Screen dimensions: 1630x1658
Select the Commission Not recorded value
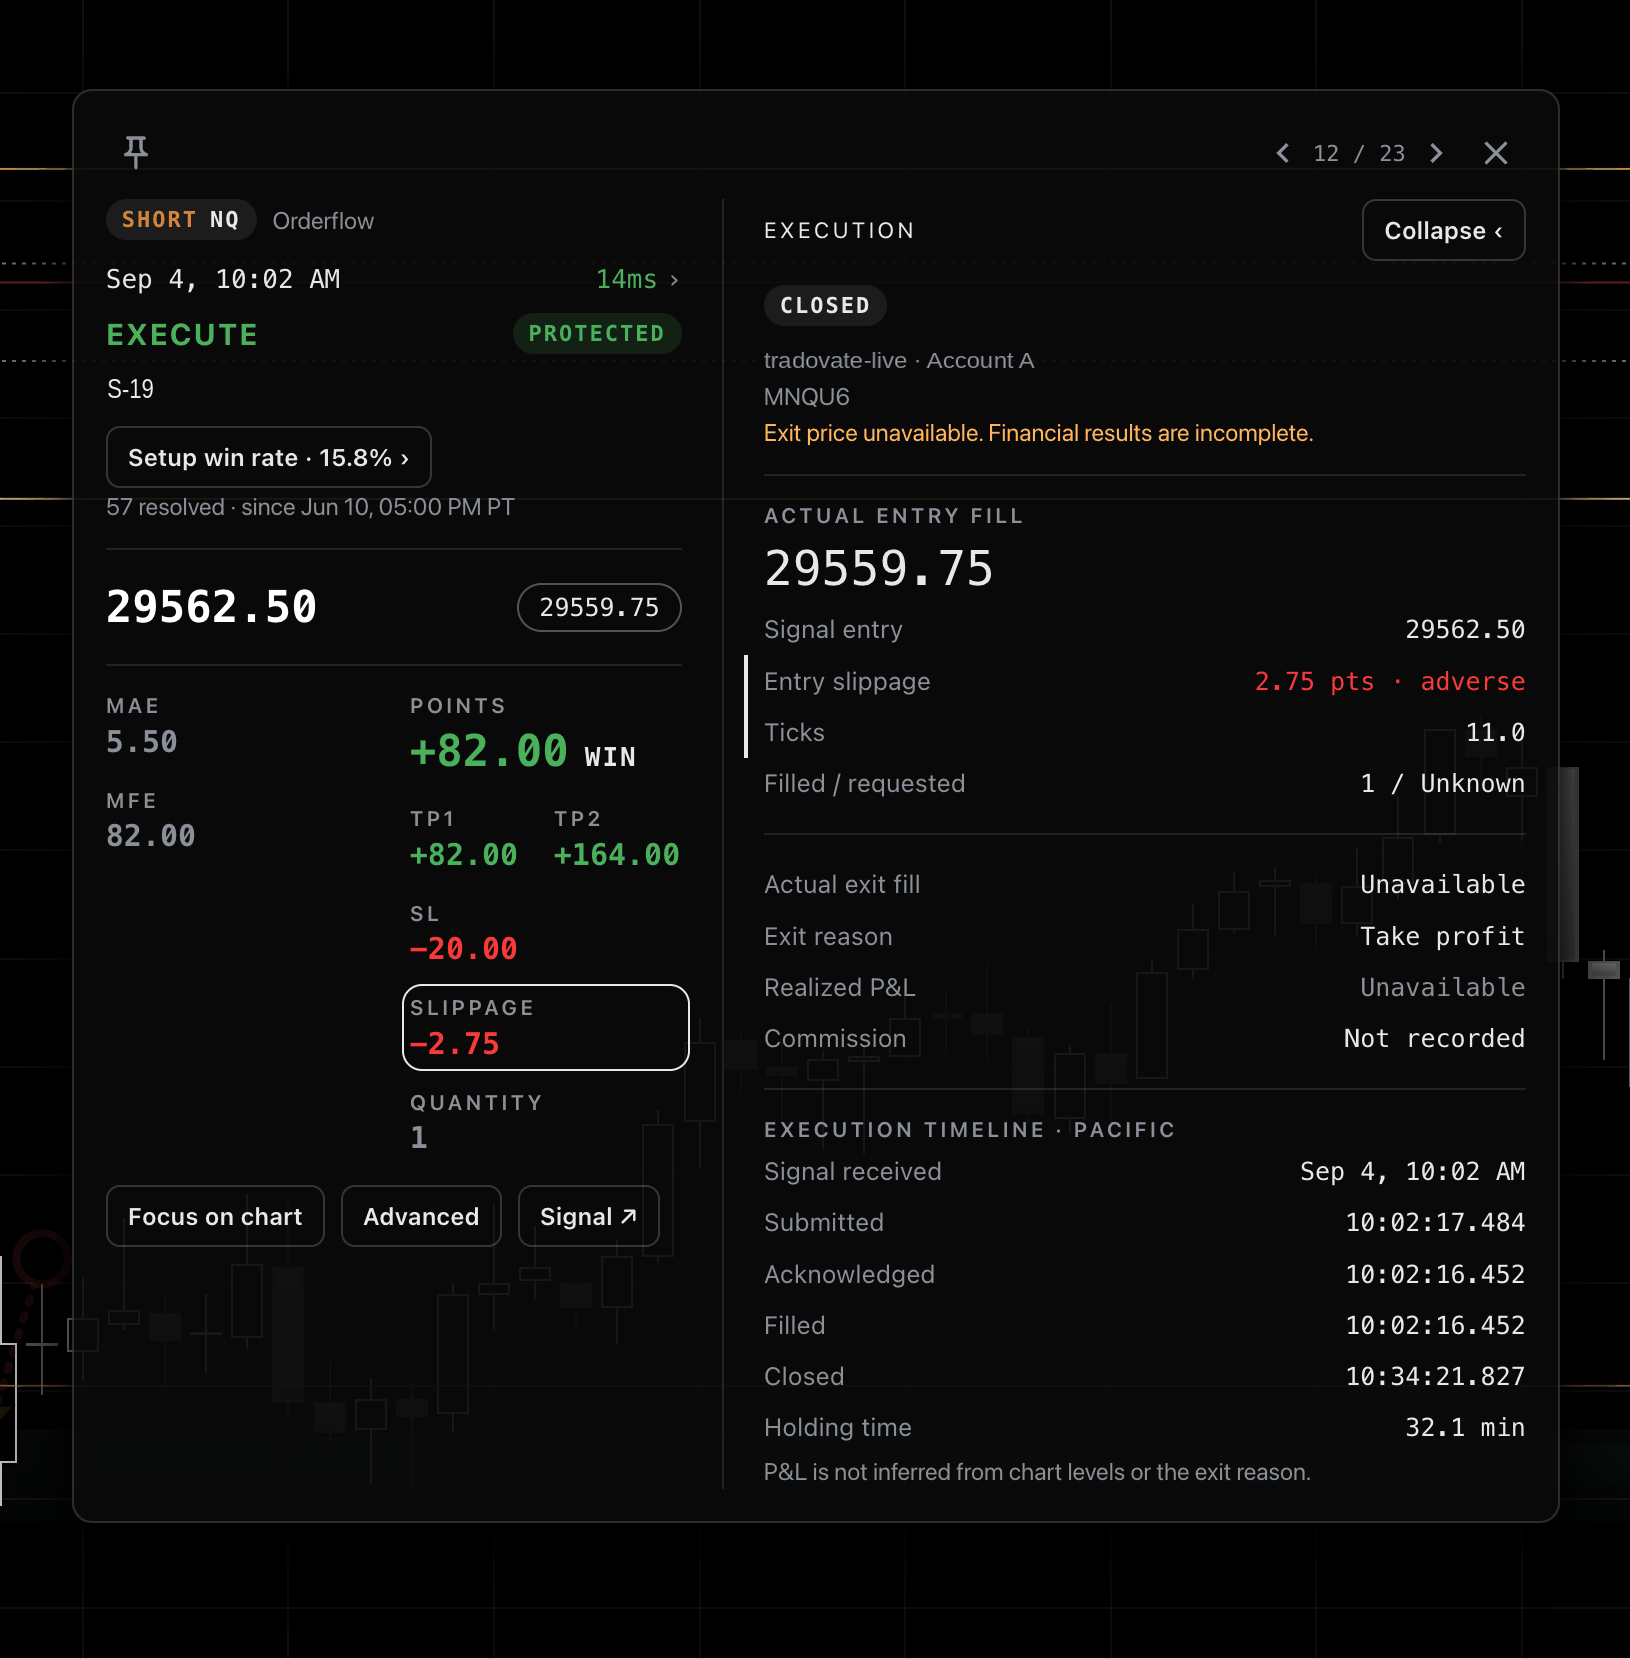click(1434, 1038)
